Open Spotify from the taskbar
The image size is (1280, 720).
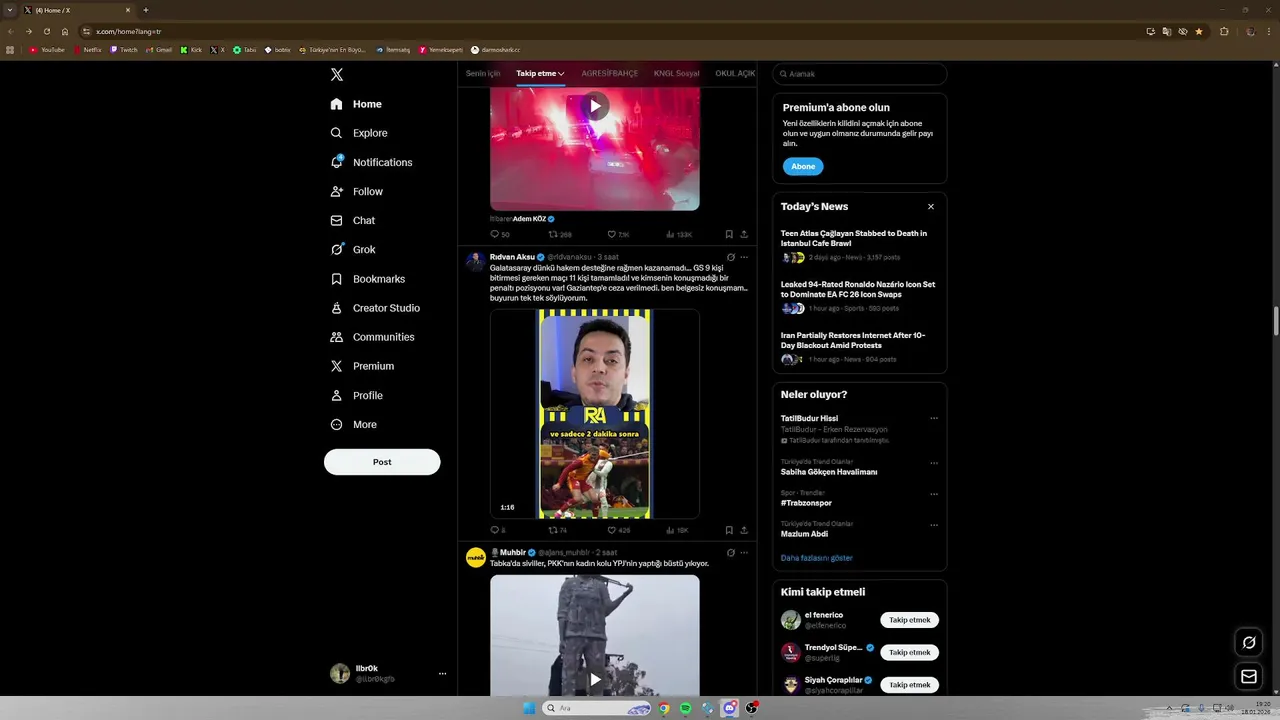point(685,708)
